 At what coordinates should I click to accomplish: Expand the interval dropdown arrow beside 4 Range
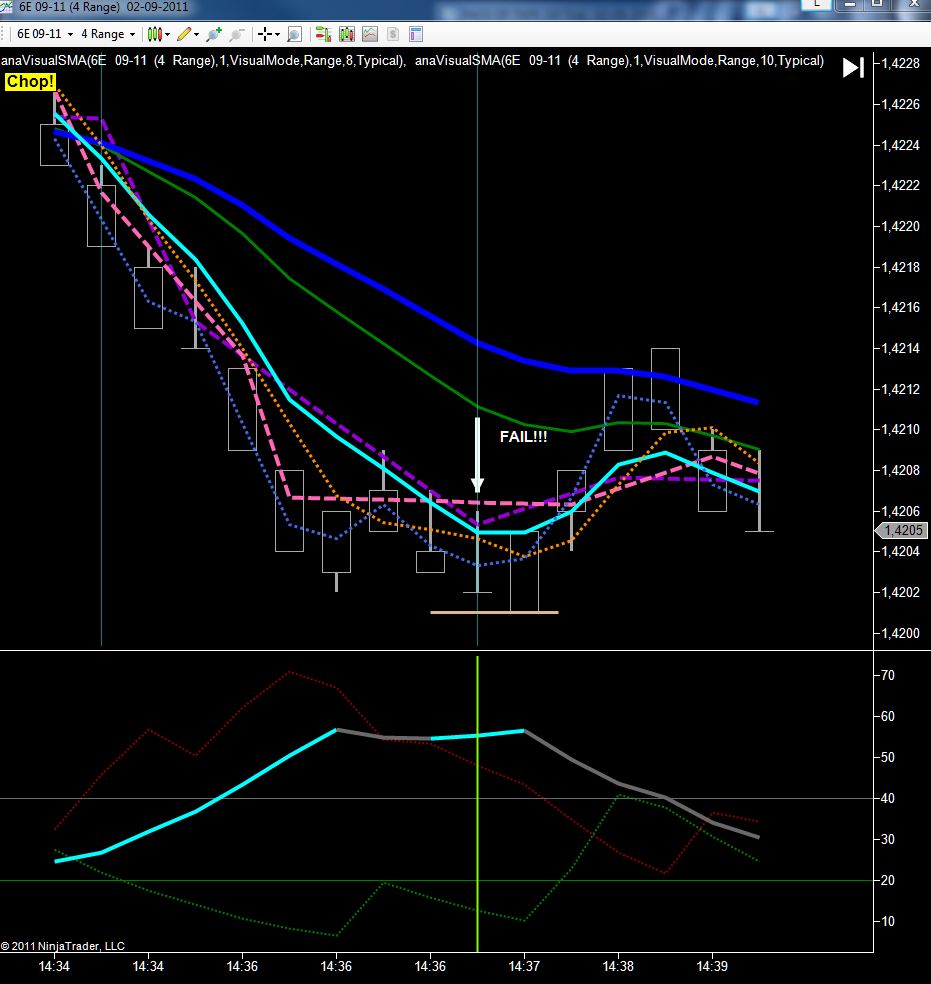pyautogui.click(x=132, y=35)
